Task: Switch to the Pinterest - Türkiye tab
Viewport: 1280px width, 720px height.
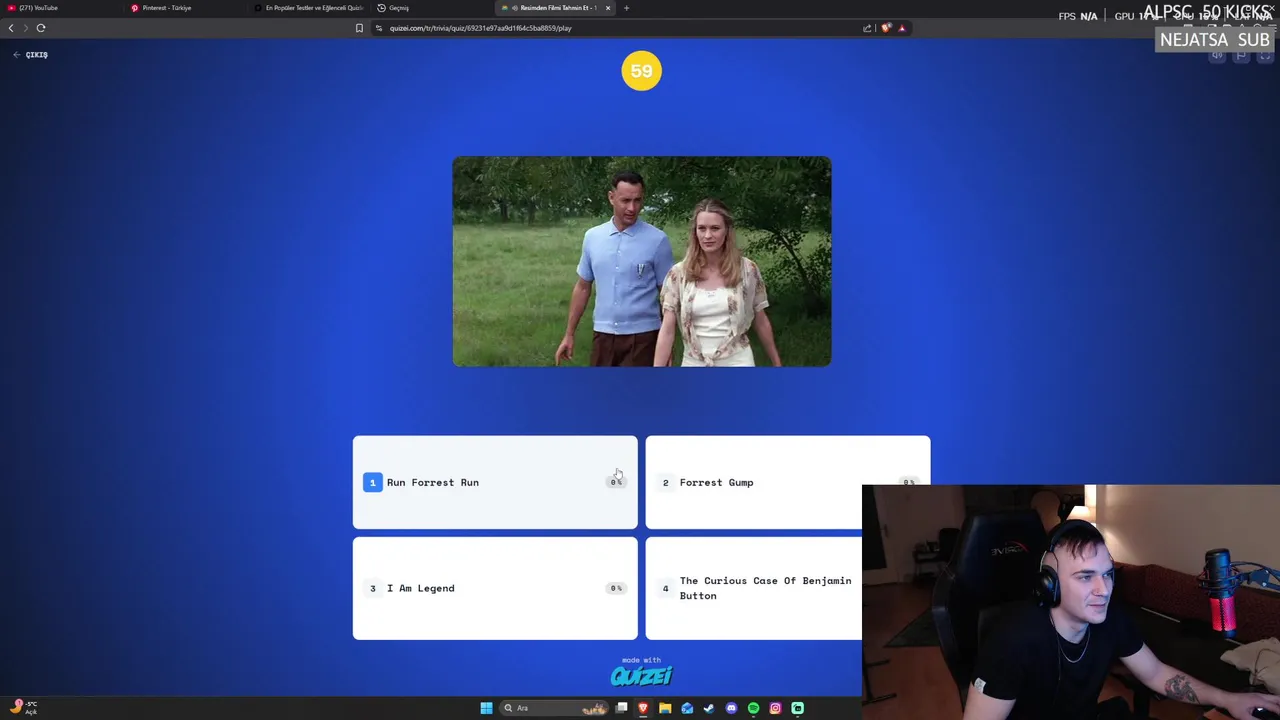Action: pos(185,8)
